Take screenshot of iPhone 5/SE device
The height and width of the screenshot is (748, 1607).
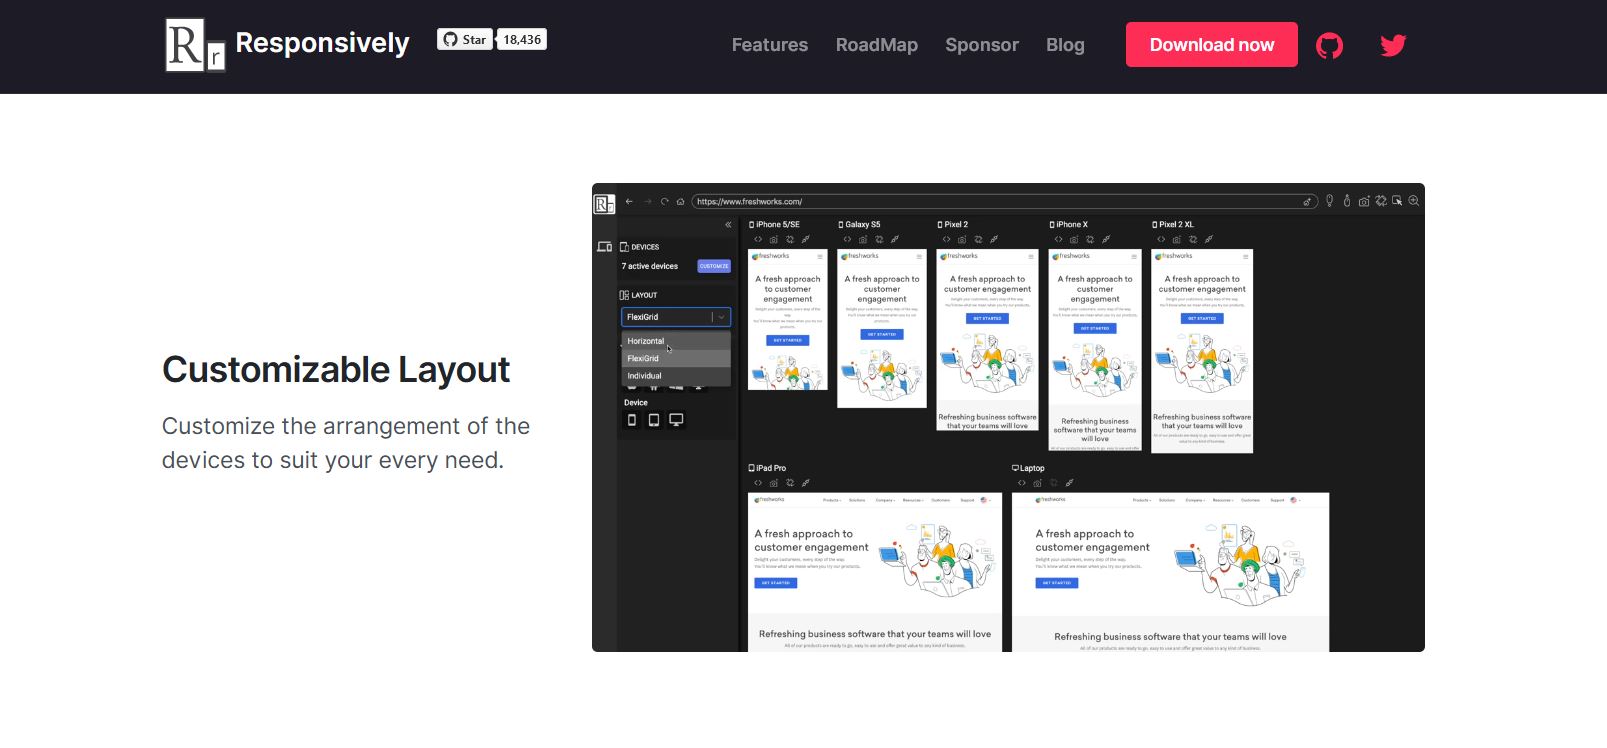click(x=774, y=240)
